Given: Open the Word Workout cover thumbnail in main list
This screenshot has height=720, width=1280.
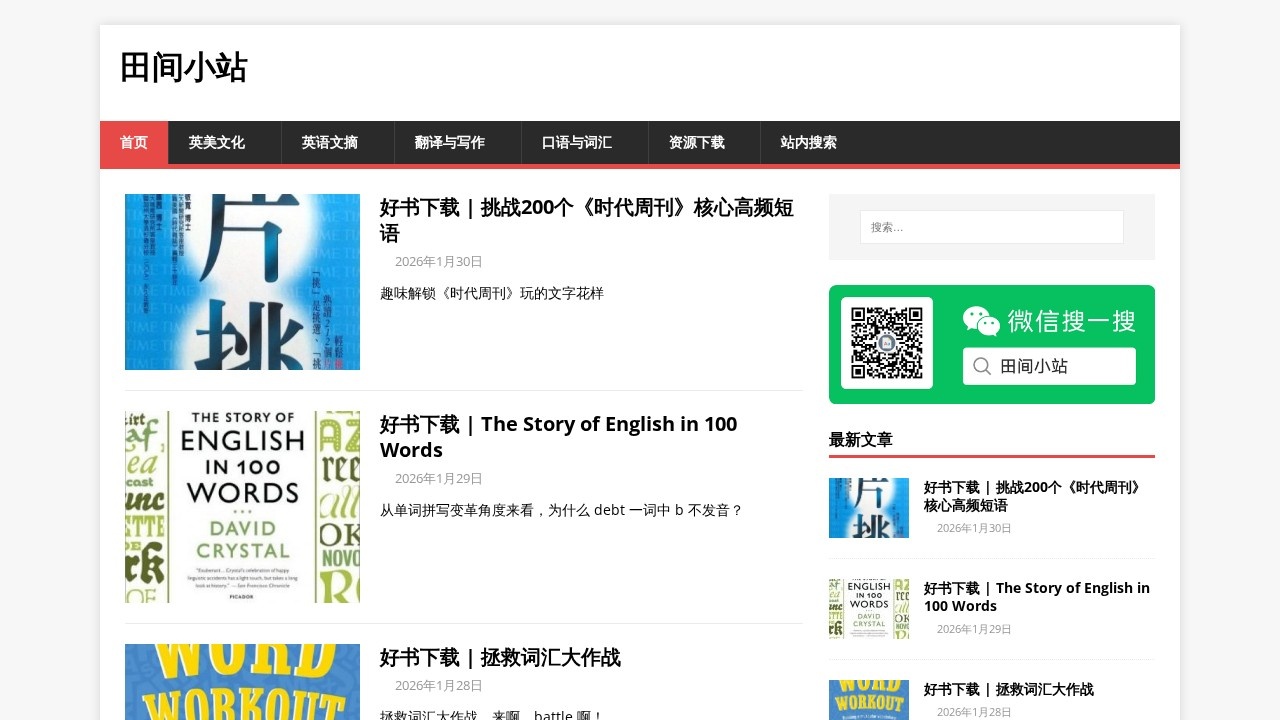Looking at the screenshot, I should pos(242,682).
